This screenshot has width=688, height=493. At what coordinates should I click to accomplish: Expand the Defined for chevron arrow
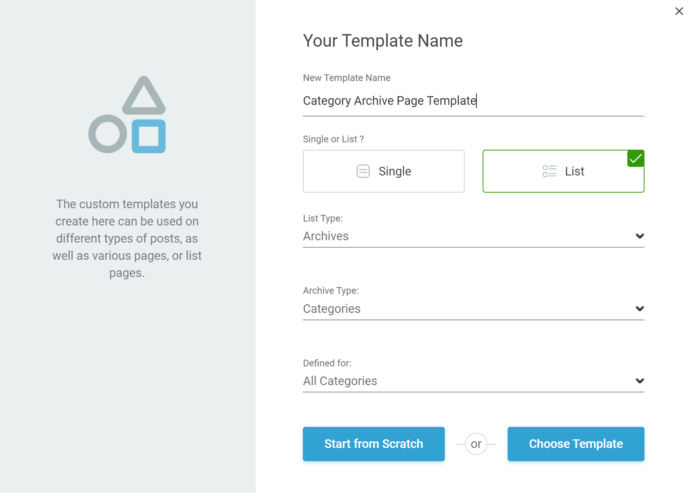(x=640, y=381)
